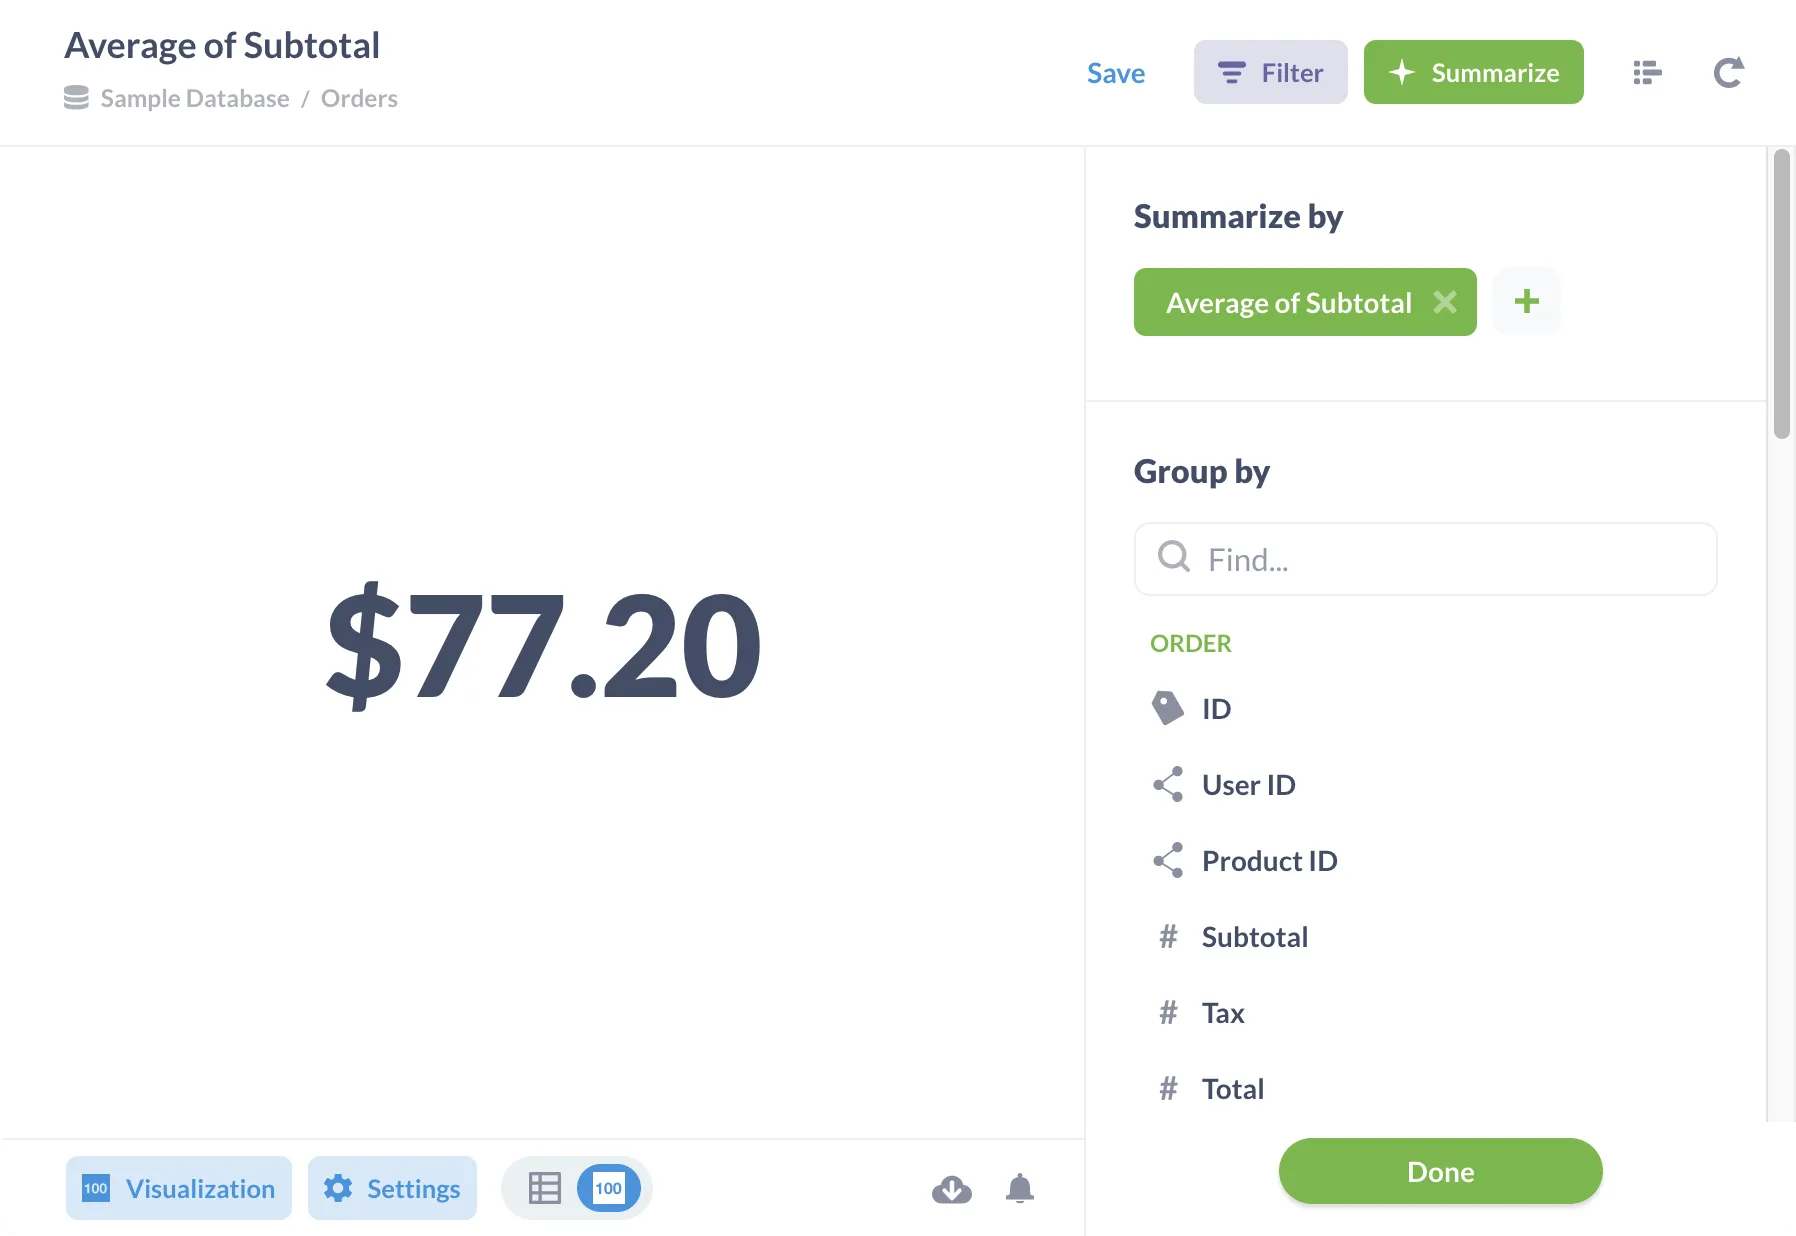The image size is (1796, 1236).
Task: Switch to scalar number view toggle
Action: click(x=608, y=1188)
